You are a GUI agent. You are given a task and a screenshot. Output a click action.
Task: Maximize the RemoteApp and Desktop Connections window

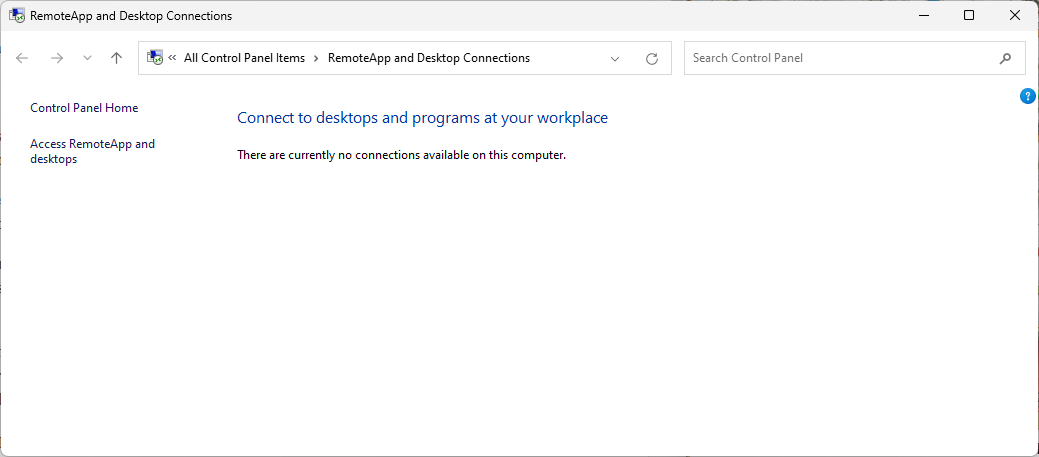click(969, 15)
